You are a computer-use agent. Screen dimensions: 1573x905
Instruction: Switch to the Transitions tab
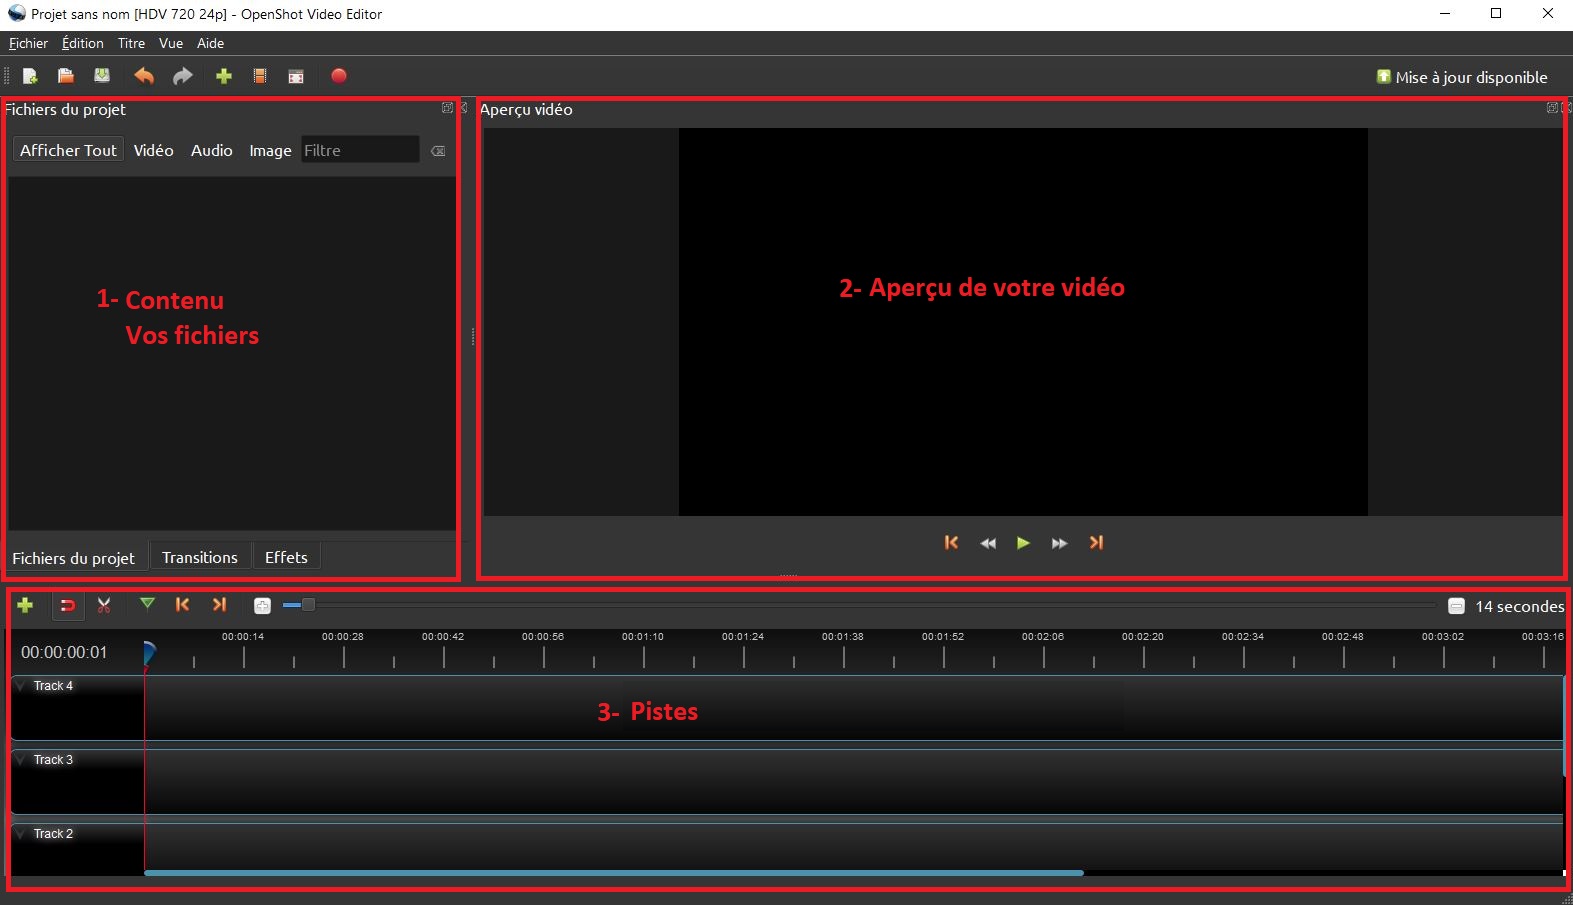(x=200, y=557)
